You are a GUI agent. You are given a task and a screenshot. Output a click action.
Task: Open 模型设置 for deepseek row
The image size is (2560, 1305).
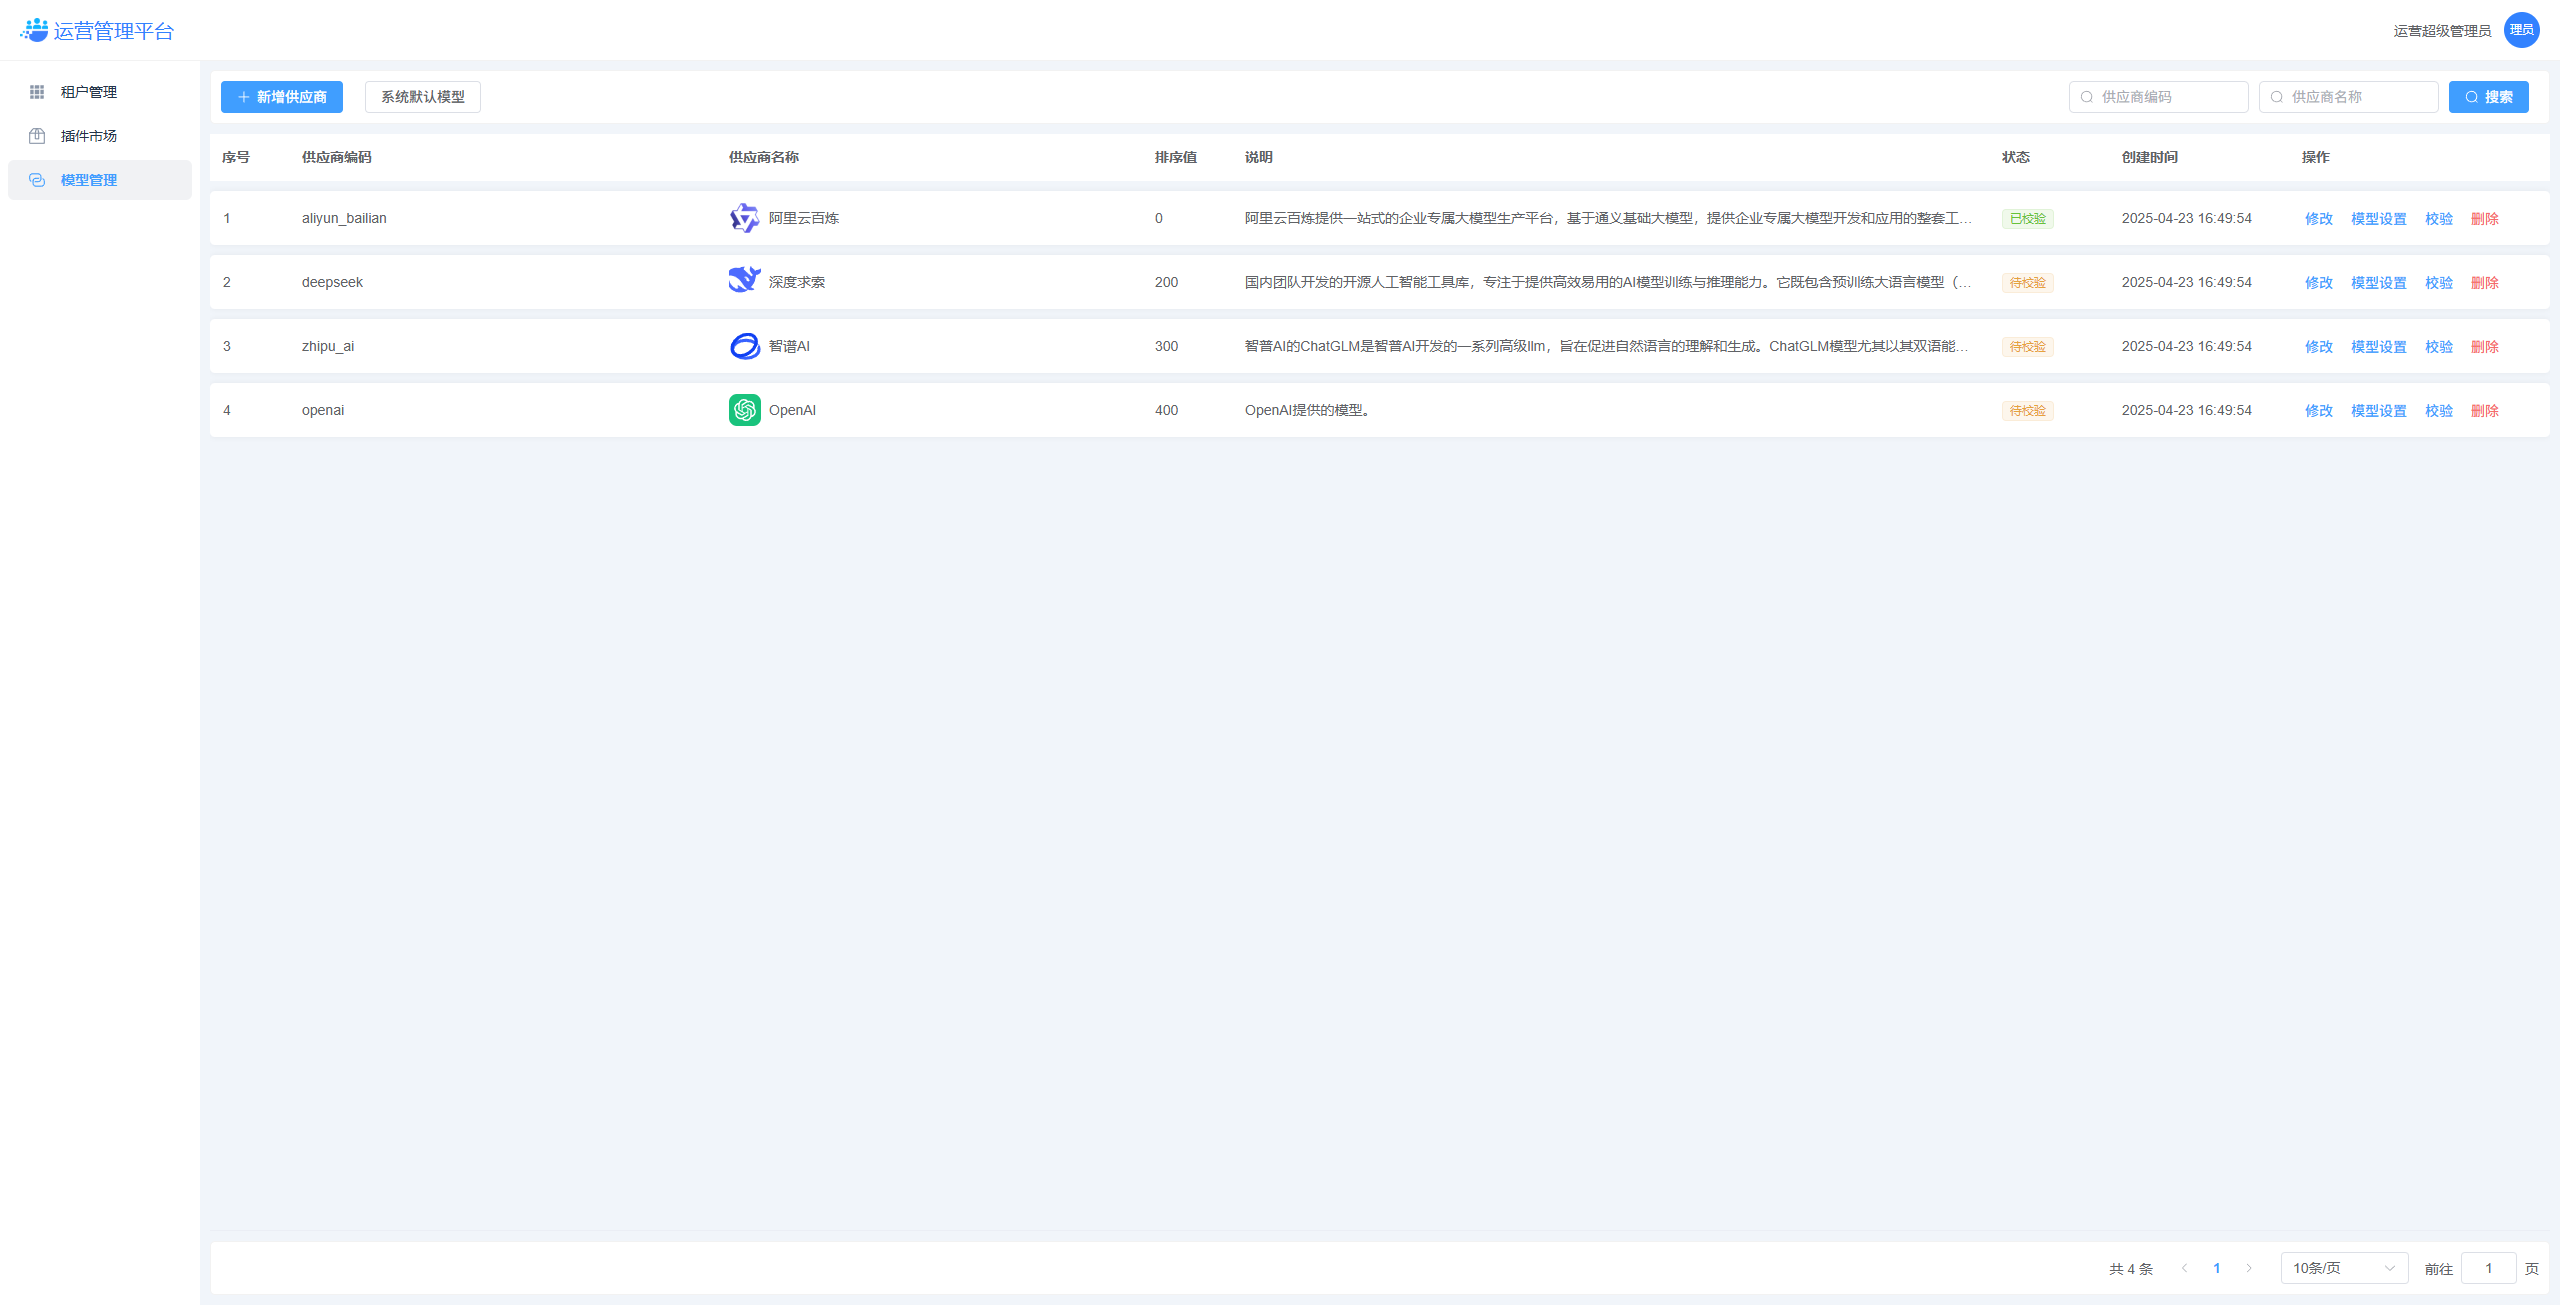[x=2379, y=283]
